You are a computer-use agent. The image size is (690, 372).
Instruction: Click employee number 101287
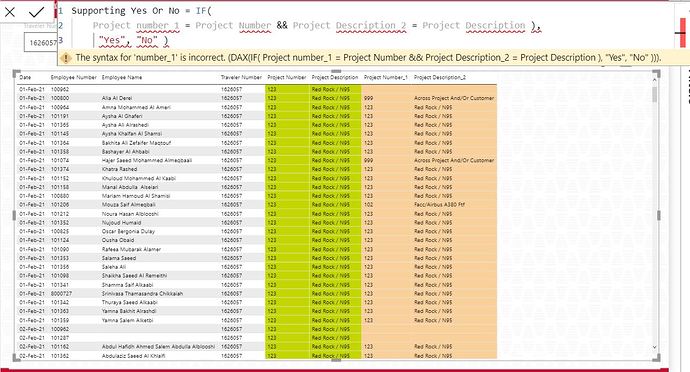(x=60, y=338)
